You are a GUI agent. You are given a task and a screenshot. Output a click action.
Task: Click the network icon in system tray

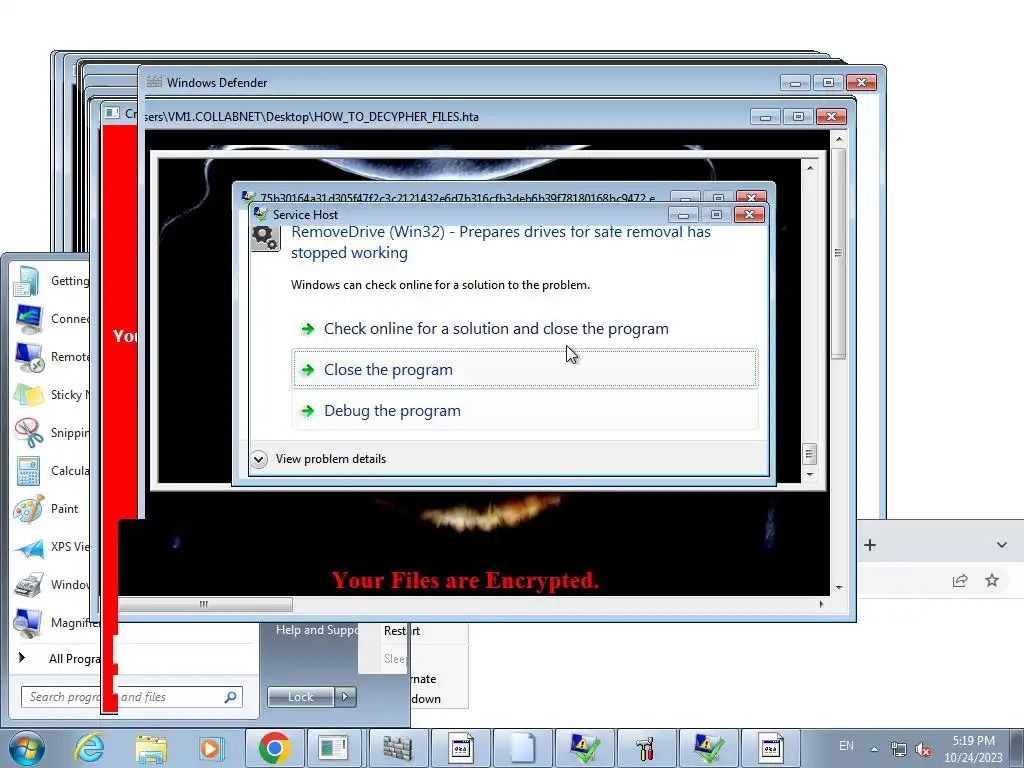899,748
